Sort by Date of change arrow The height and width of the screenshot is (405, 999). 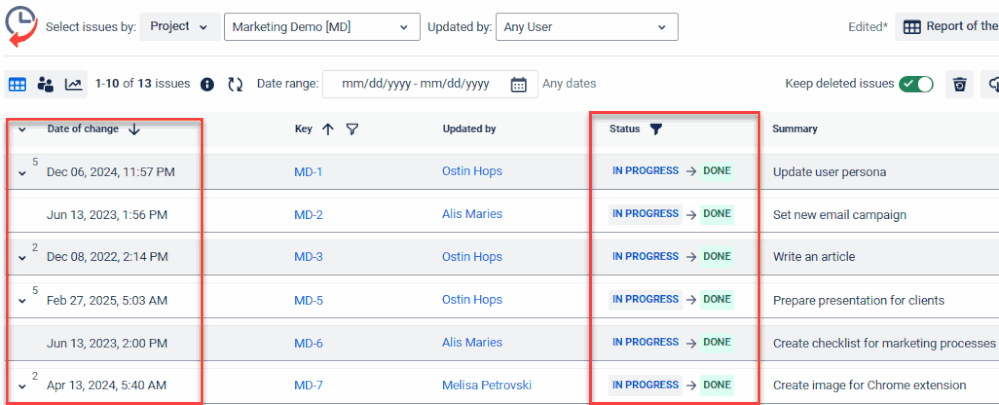(133, 129)
